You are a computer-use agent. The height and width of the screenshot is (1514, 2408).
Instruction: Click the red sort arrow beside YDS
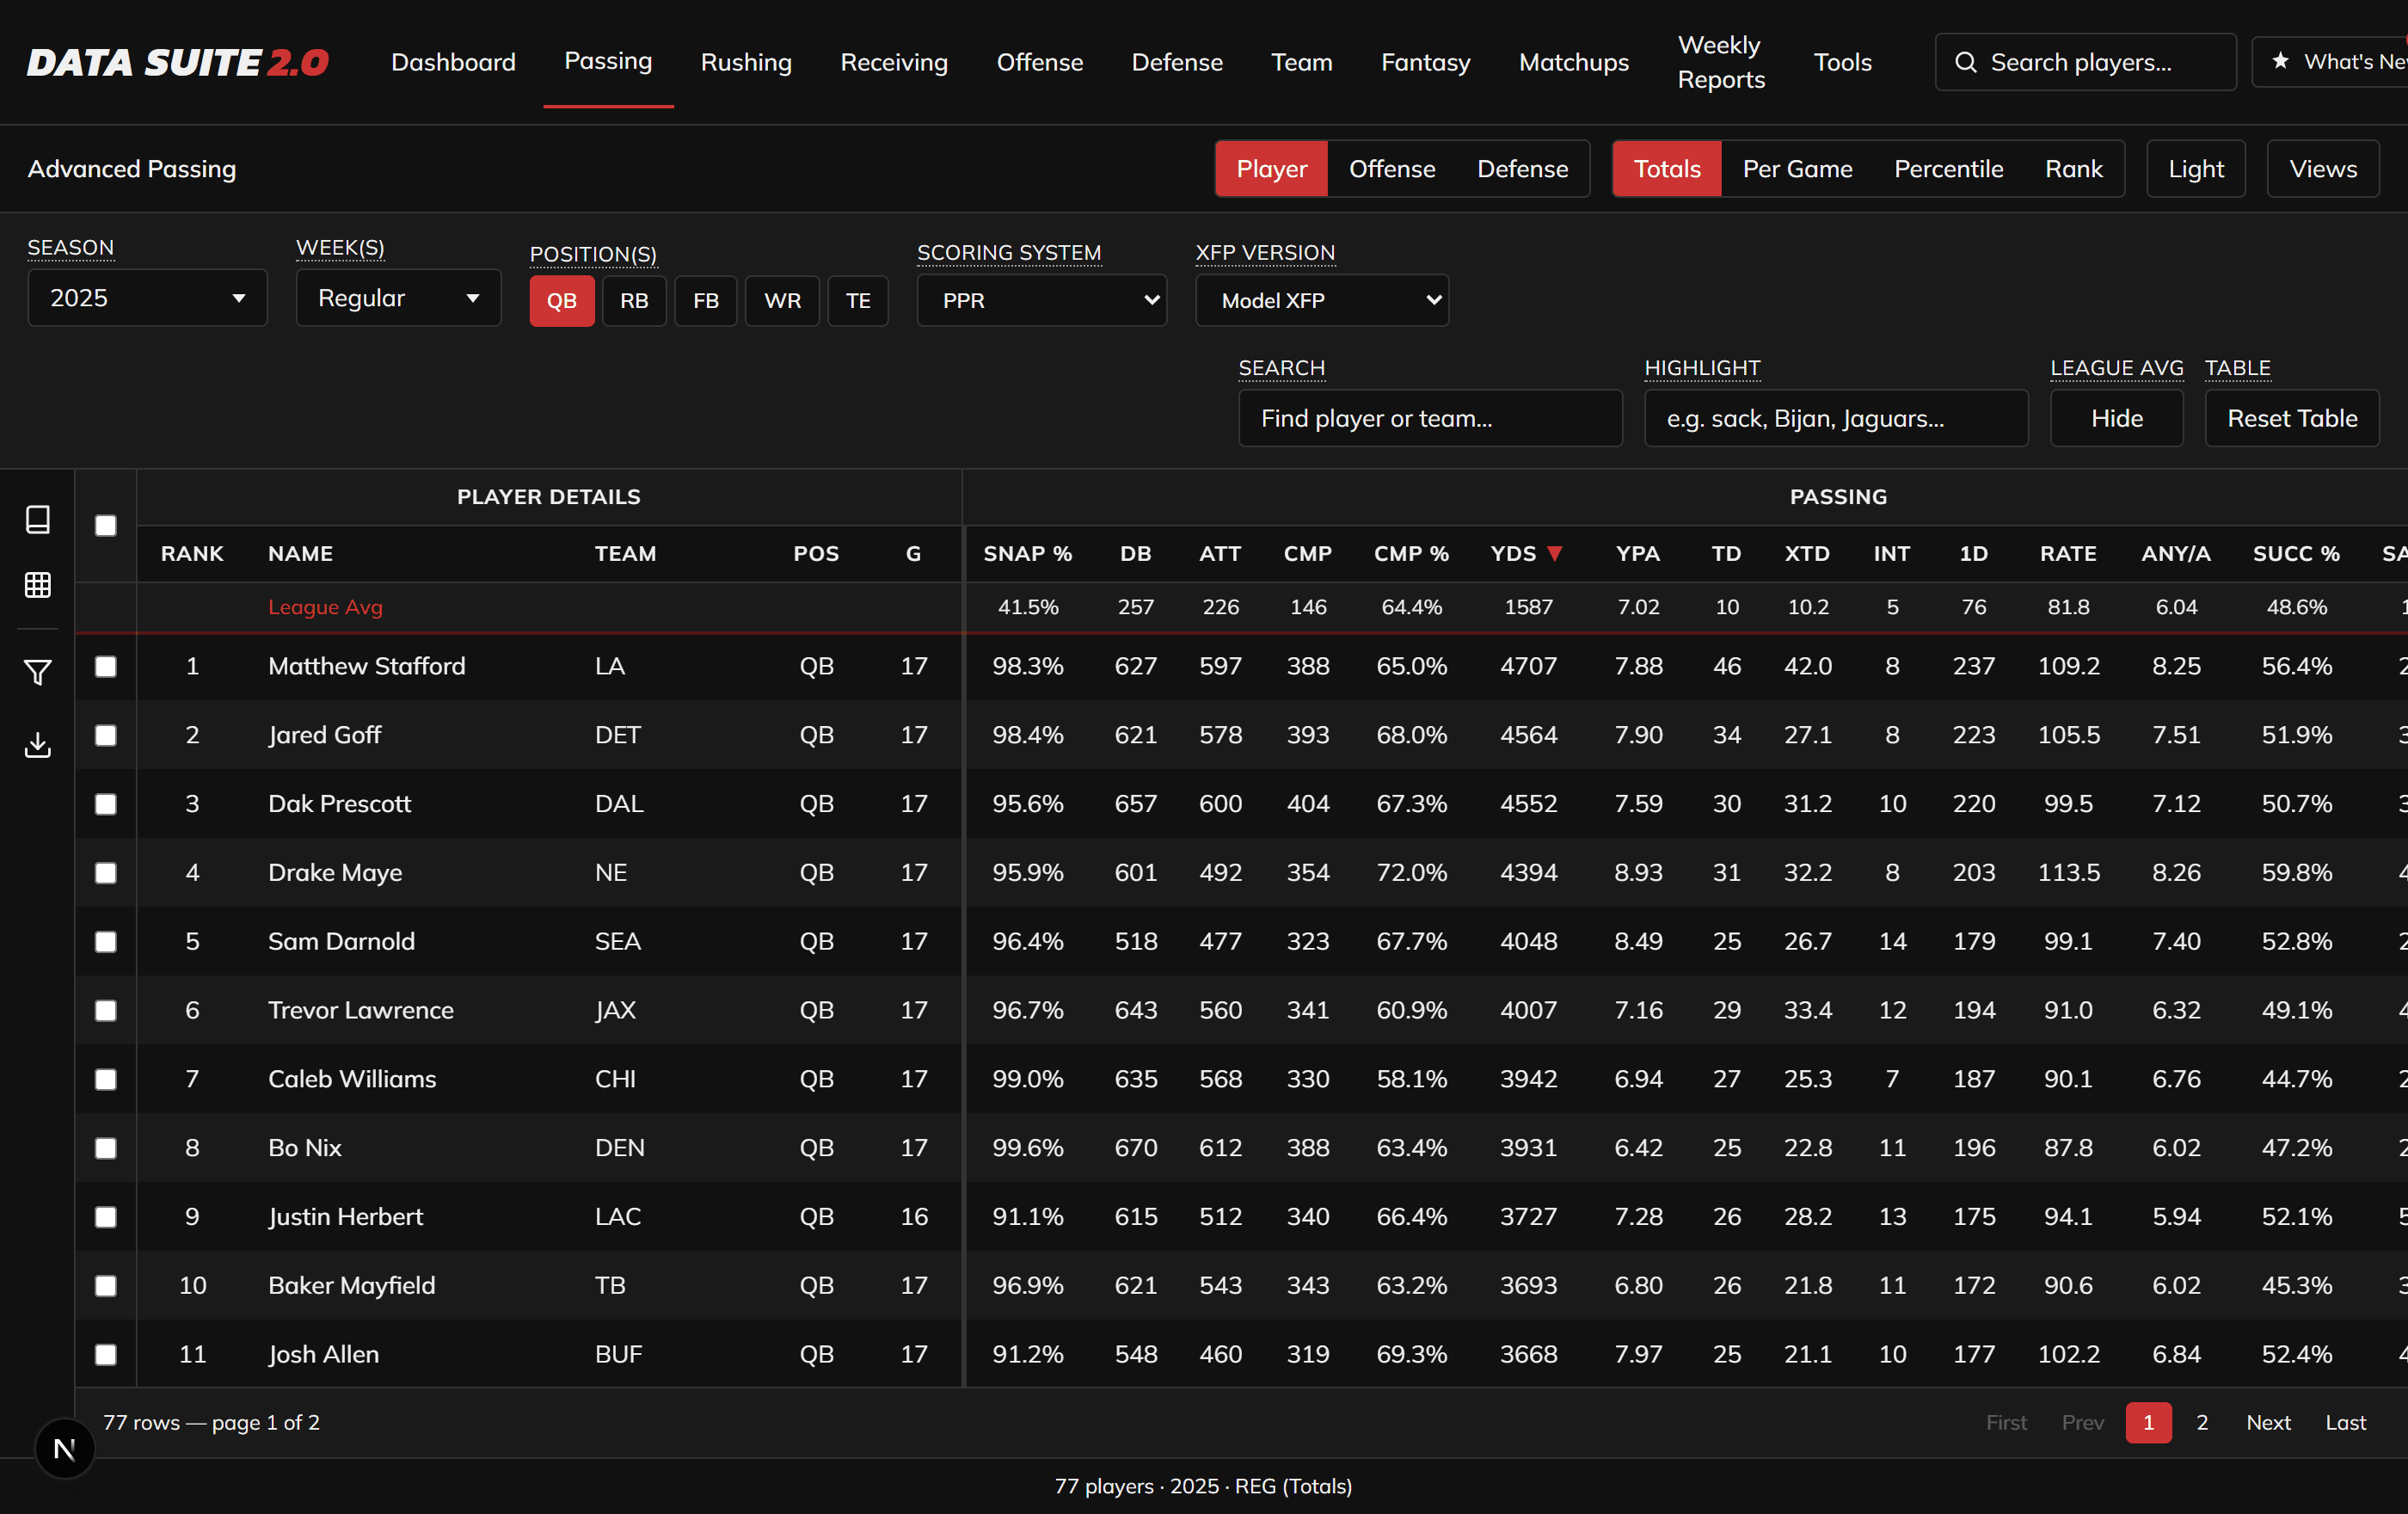point(1554,553)
